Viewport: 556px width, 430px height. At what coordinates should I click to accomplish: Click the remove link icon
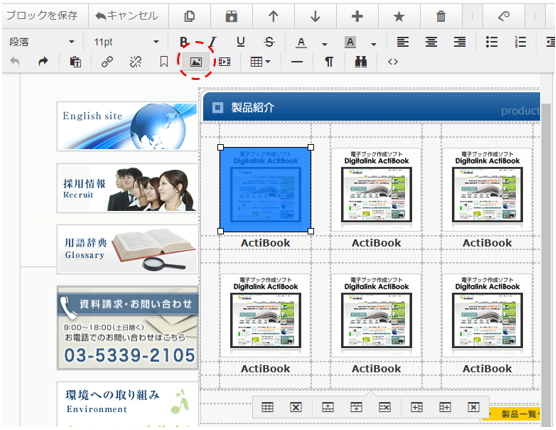135,62
